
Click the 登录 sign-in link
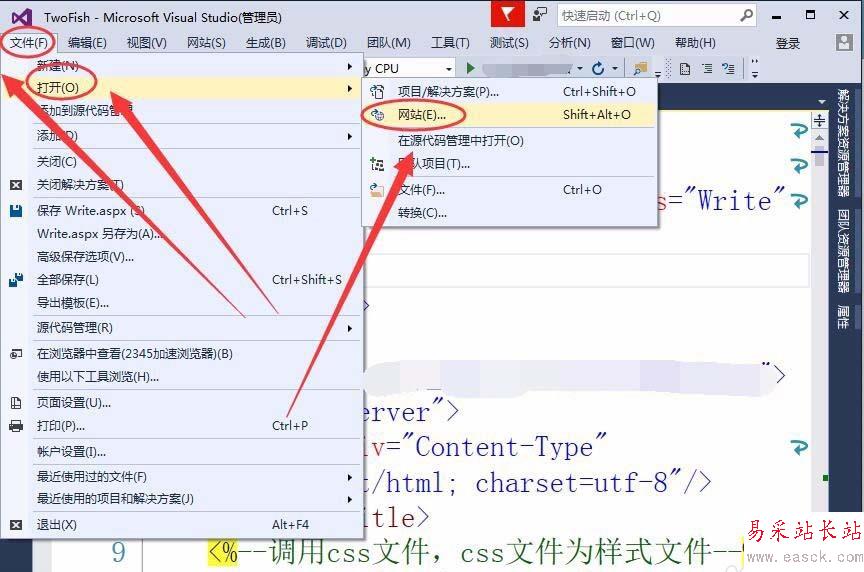point(787,44)
